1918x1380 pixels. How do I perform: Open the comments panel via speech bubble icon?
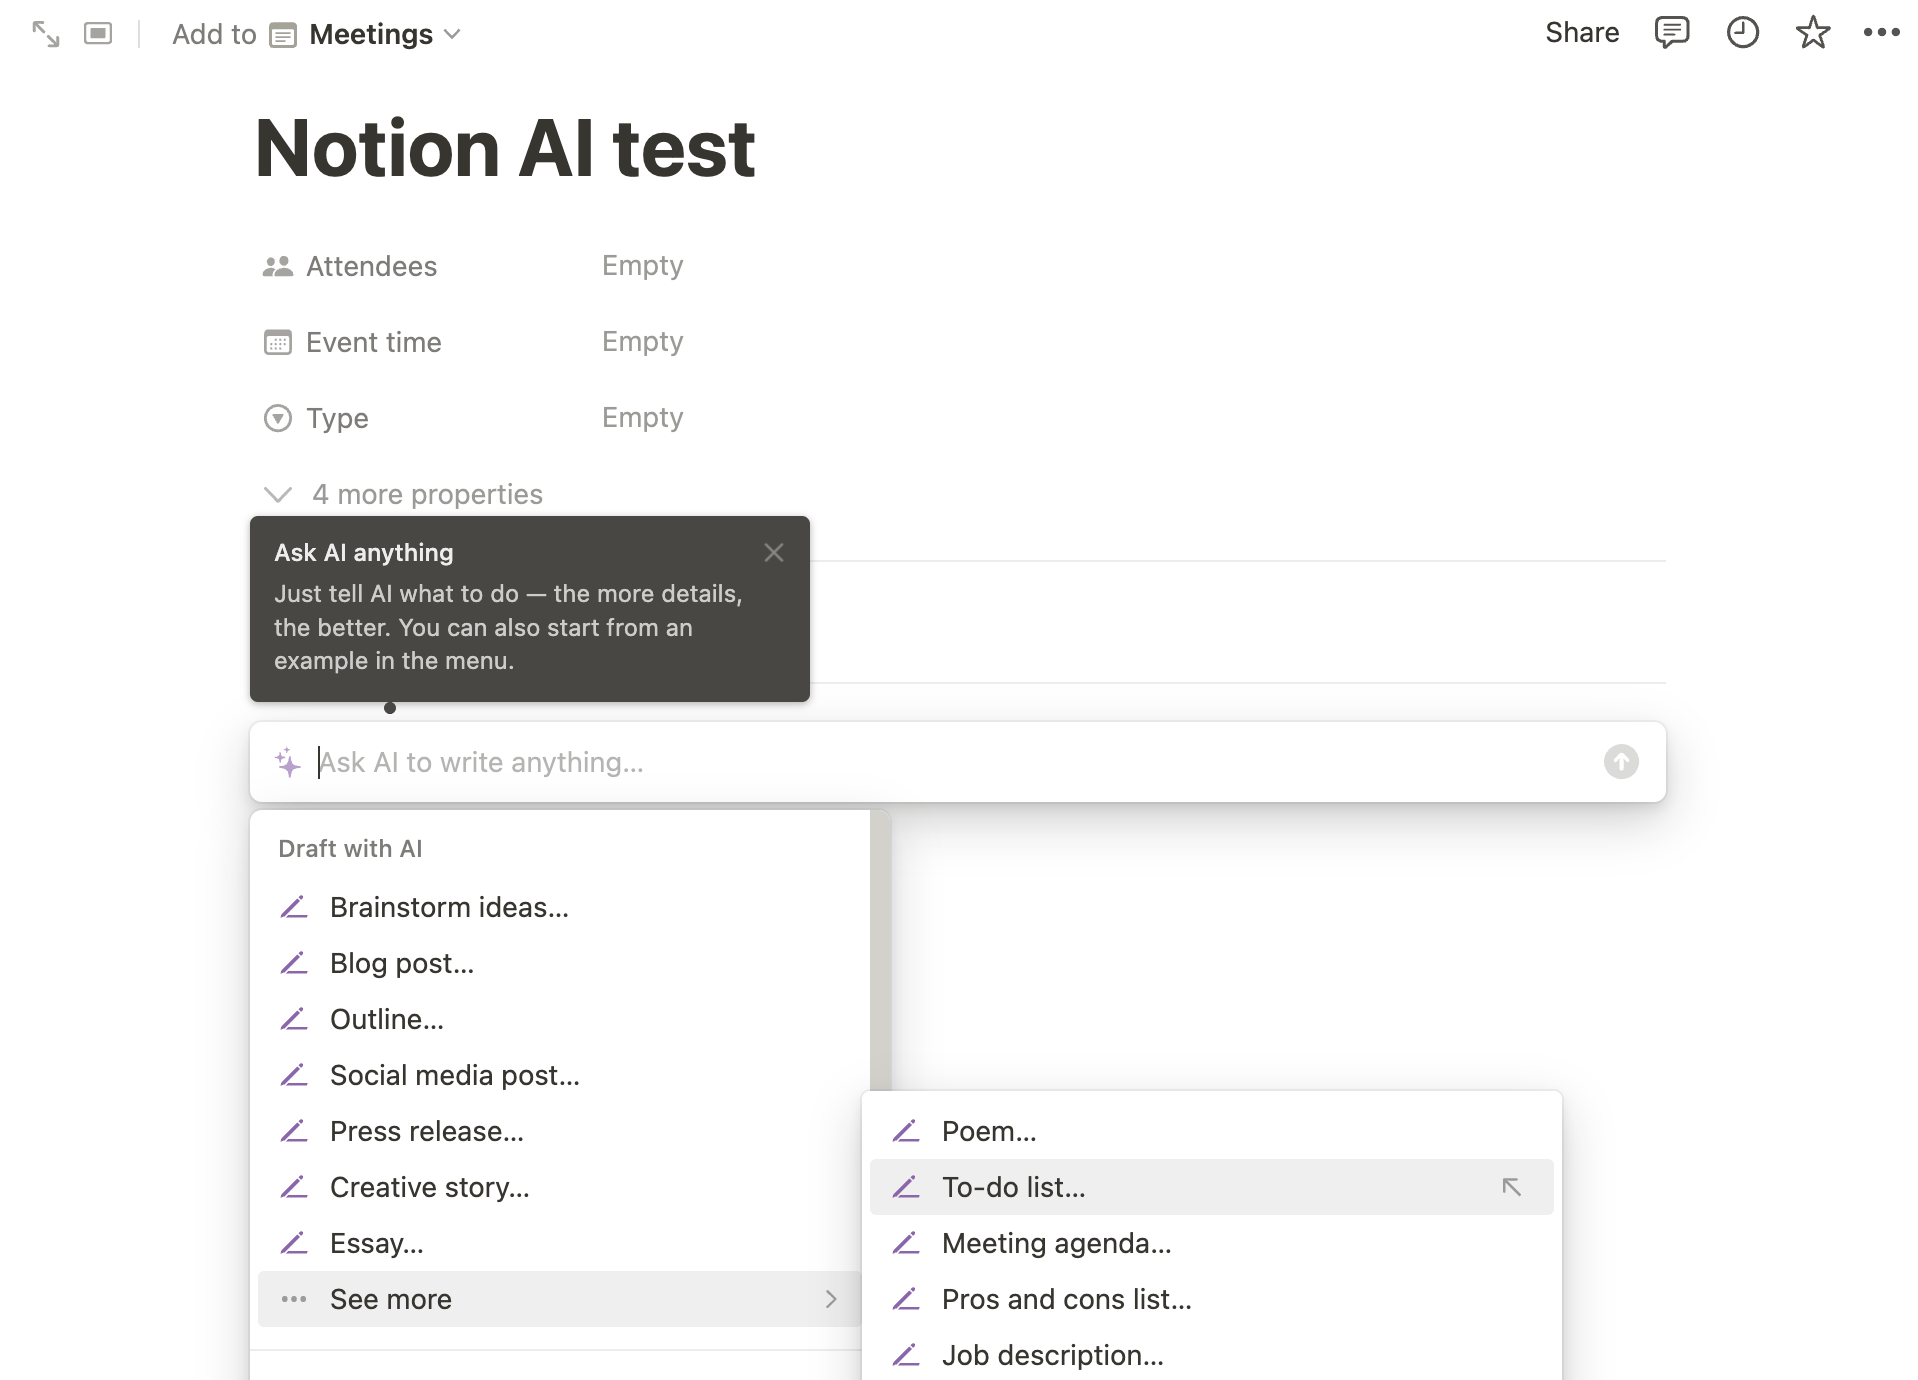click(1672, 33)
